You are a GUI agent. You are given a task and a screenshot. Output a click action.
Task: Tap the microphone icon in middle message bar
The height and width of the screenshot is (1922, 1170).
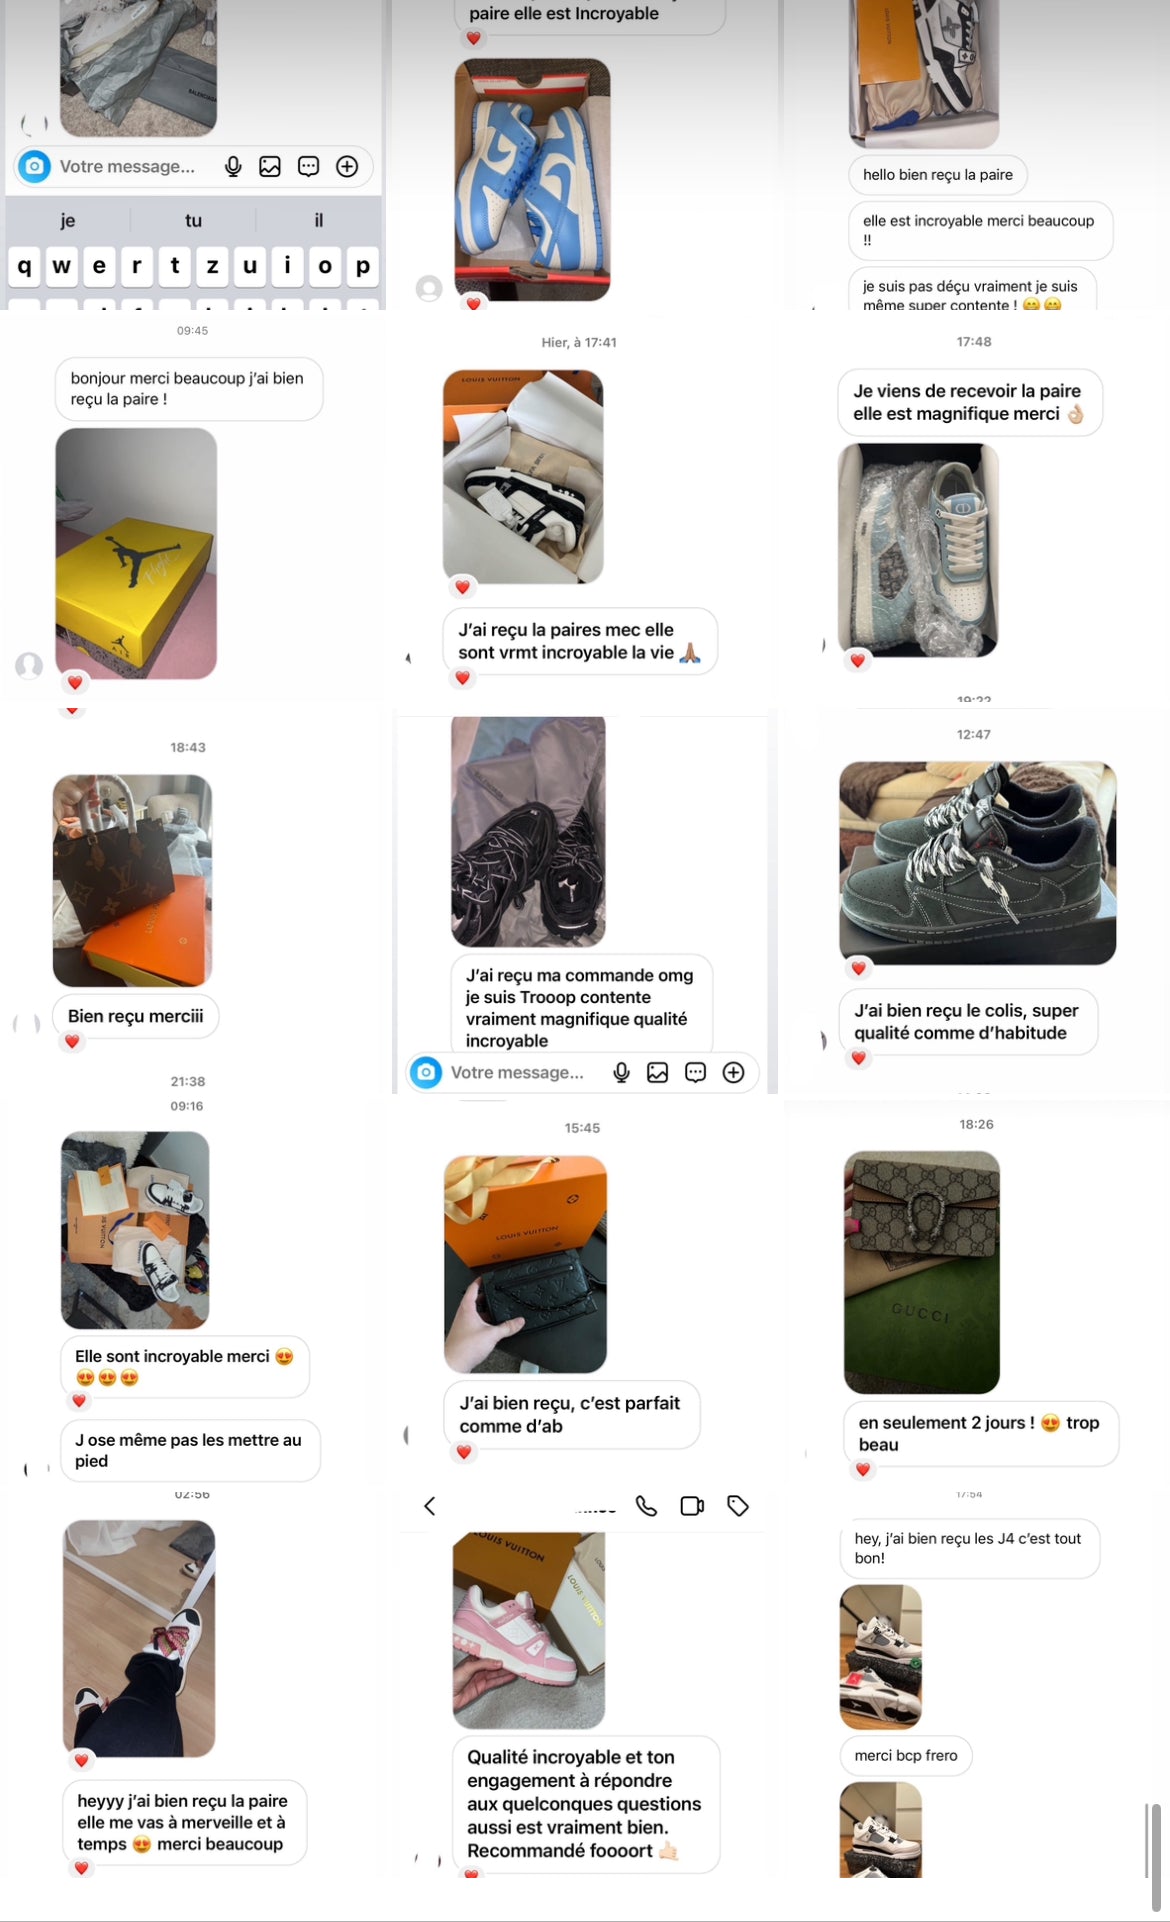coord(621,1072)
